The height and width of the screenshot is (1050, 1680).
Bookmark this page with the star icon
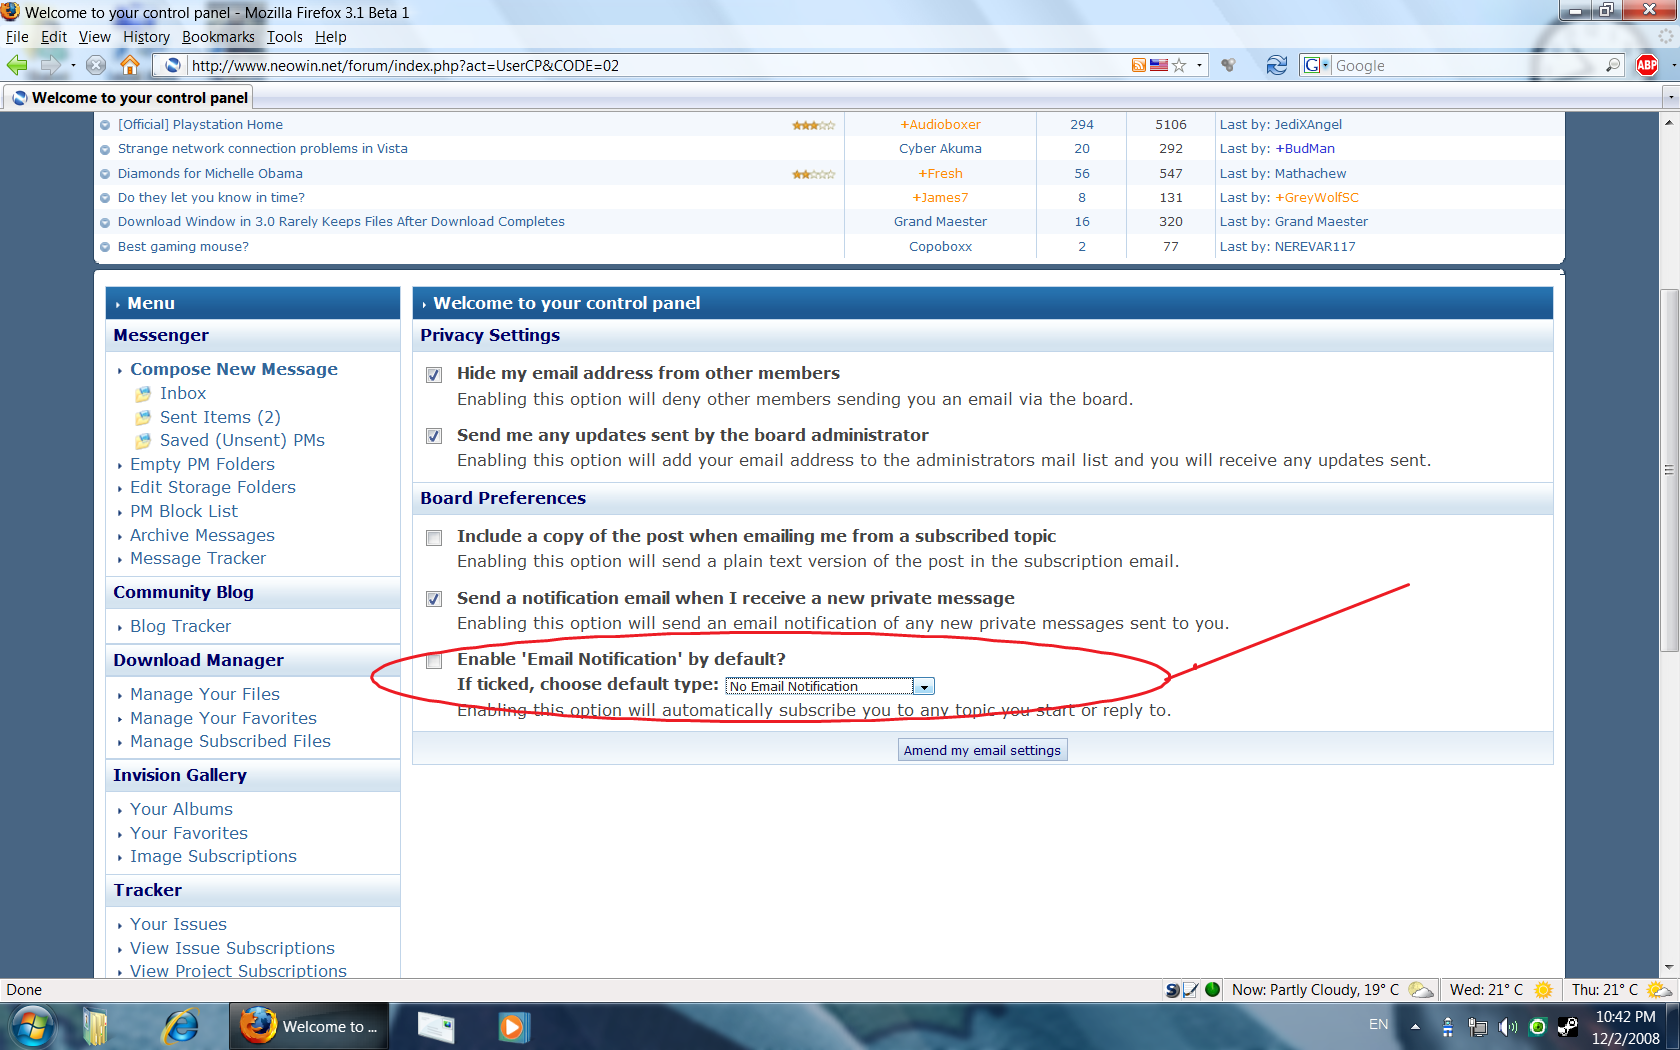click(1180, 65)
